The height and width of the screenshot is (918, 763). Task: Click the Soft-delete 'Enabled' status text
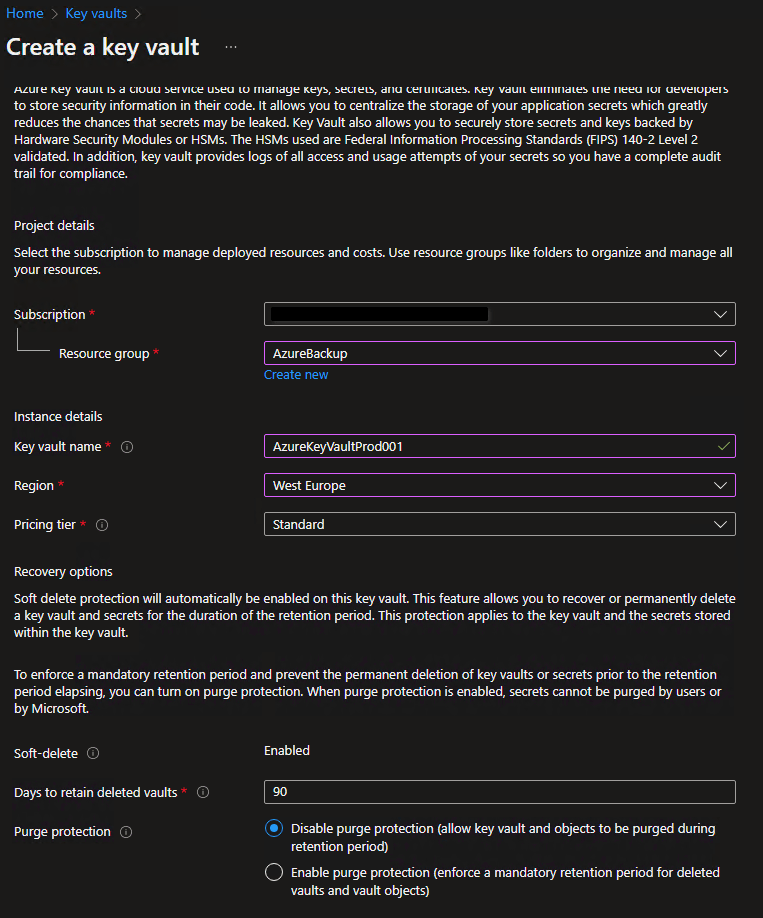[x=287, y=751]
